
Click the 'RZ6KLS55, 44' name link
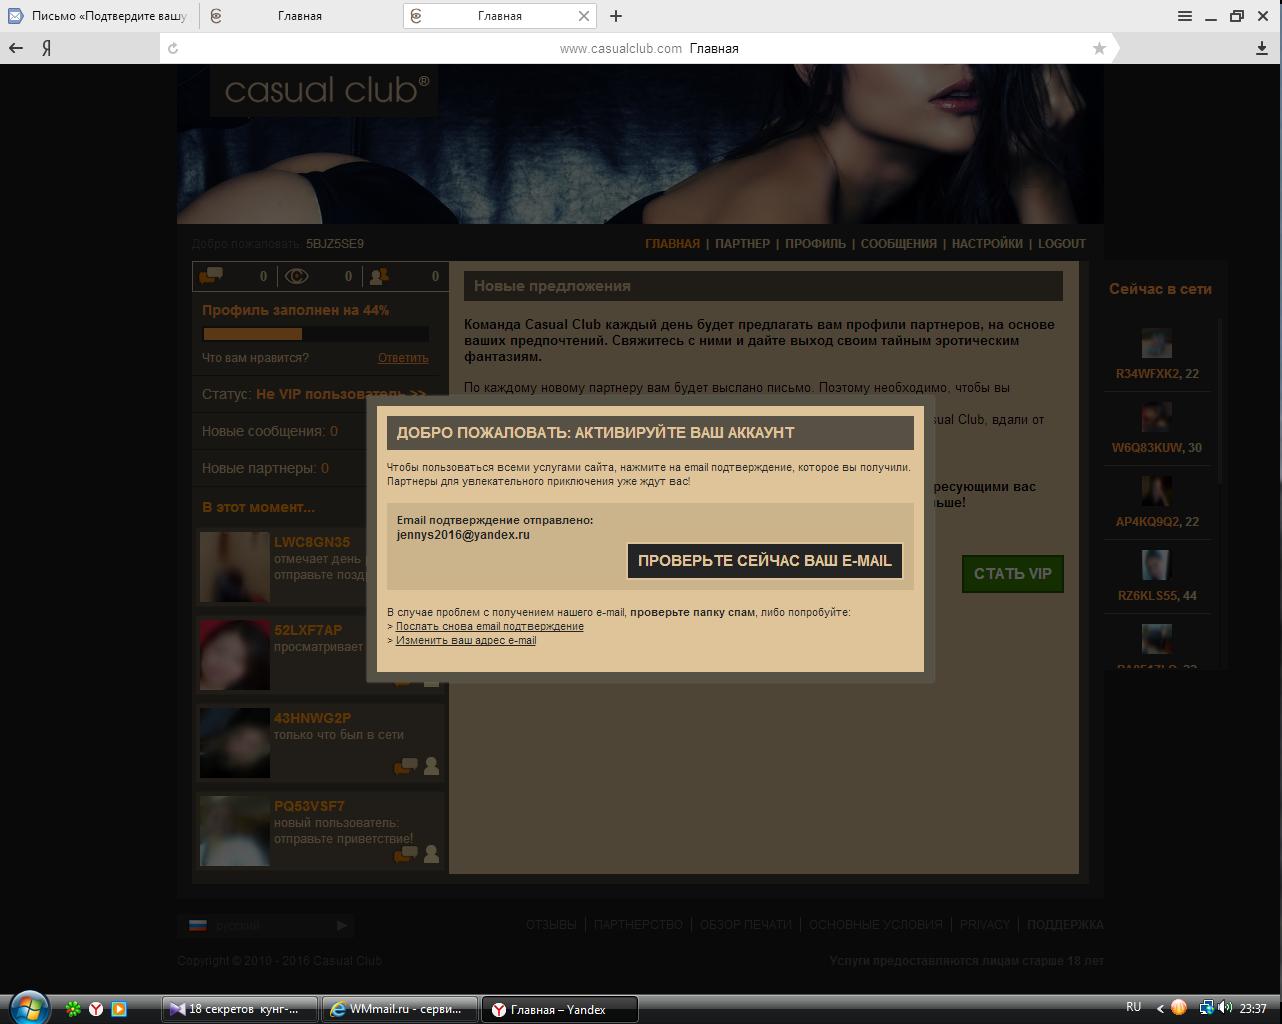tap(1157, 596)
